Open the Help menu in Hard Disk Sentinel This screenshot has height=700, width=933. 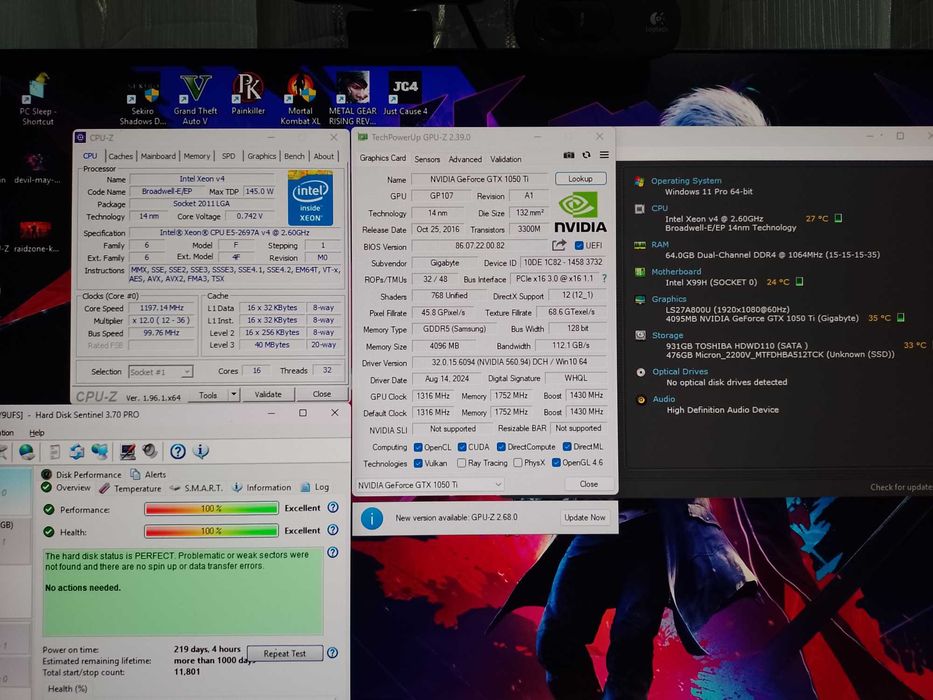tap(37, 433)
